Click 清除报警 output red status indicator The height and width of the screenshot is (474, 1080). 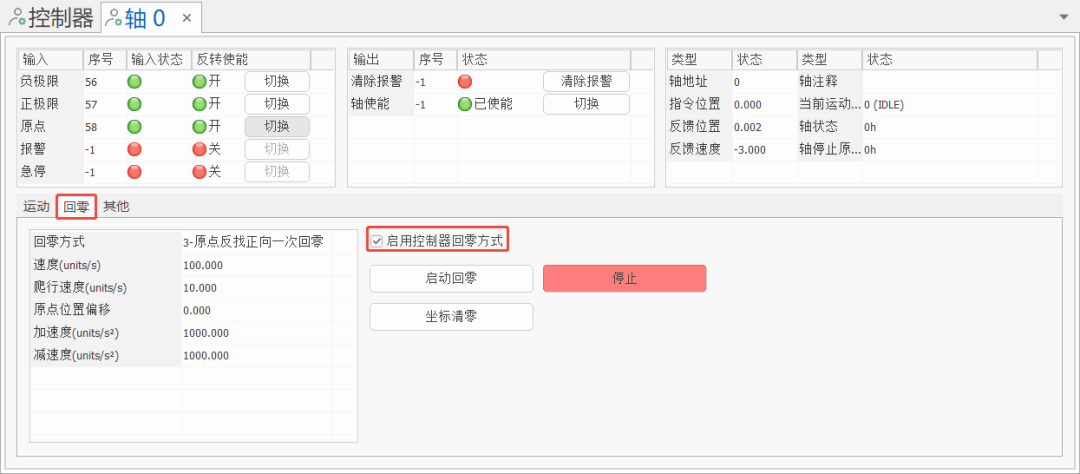[x=465, y=82]
